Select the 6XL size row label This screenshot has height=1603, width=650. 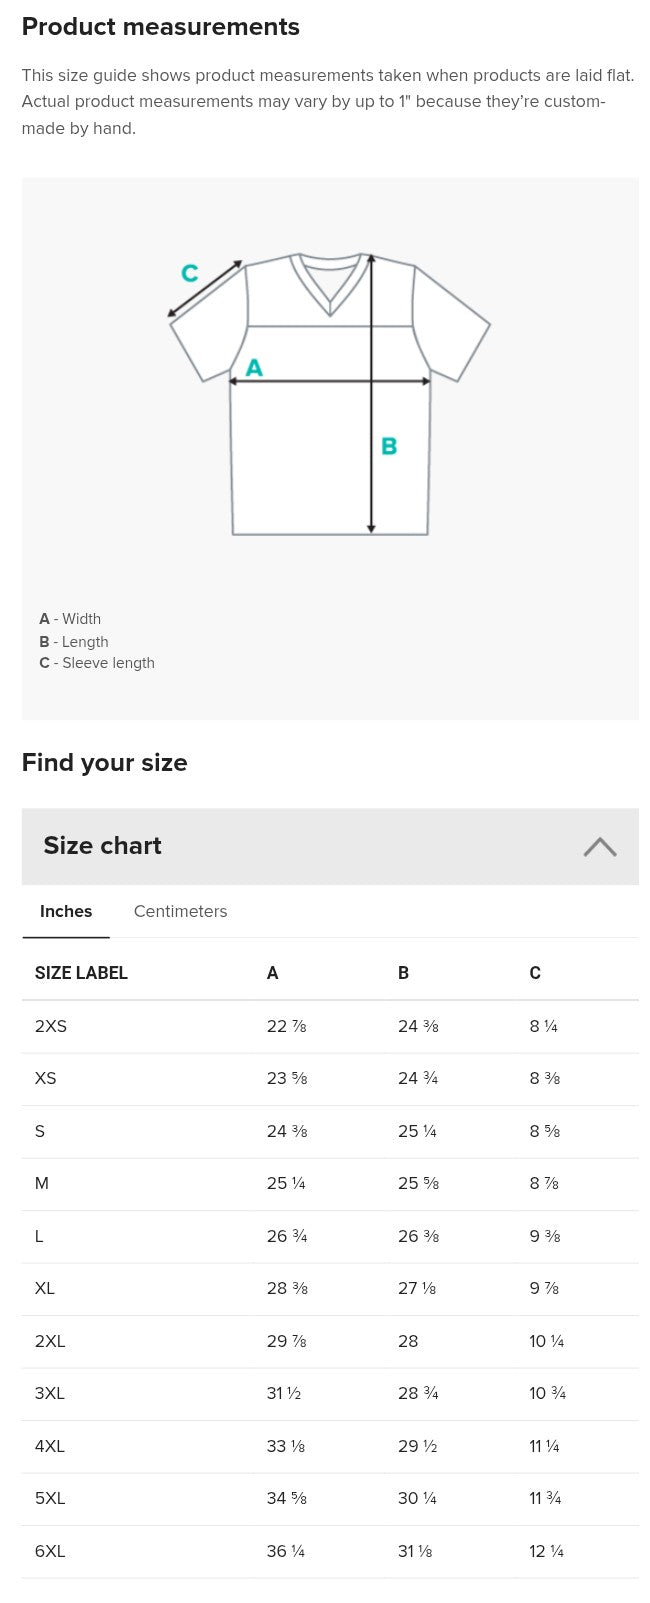pos(50,1551)
